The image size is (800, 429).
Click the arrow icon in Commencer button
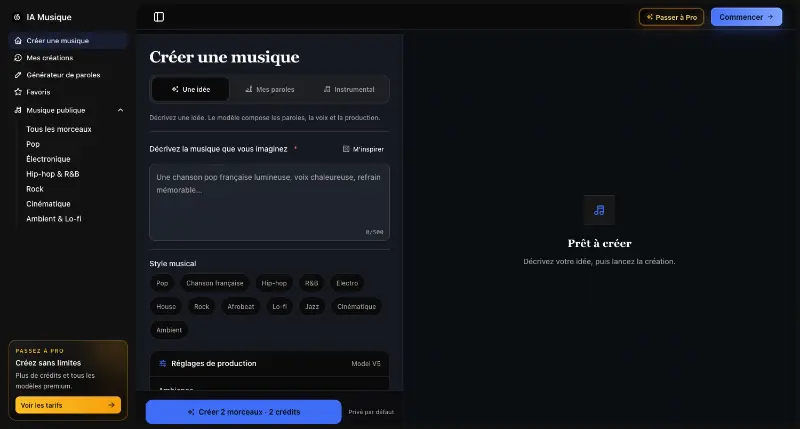click(770, 17)
